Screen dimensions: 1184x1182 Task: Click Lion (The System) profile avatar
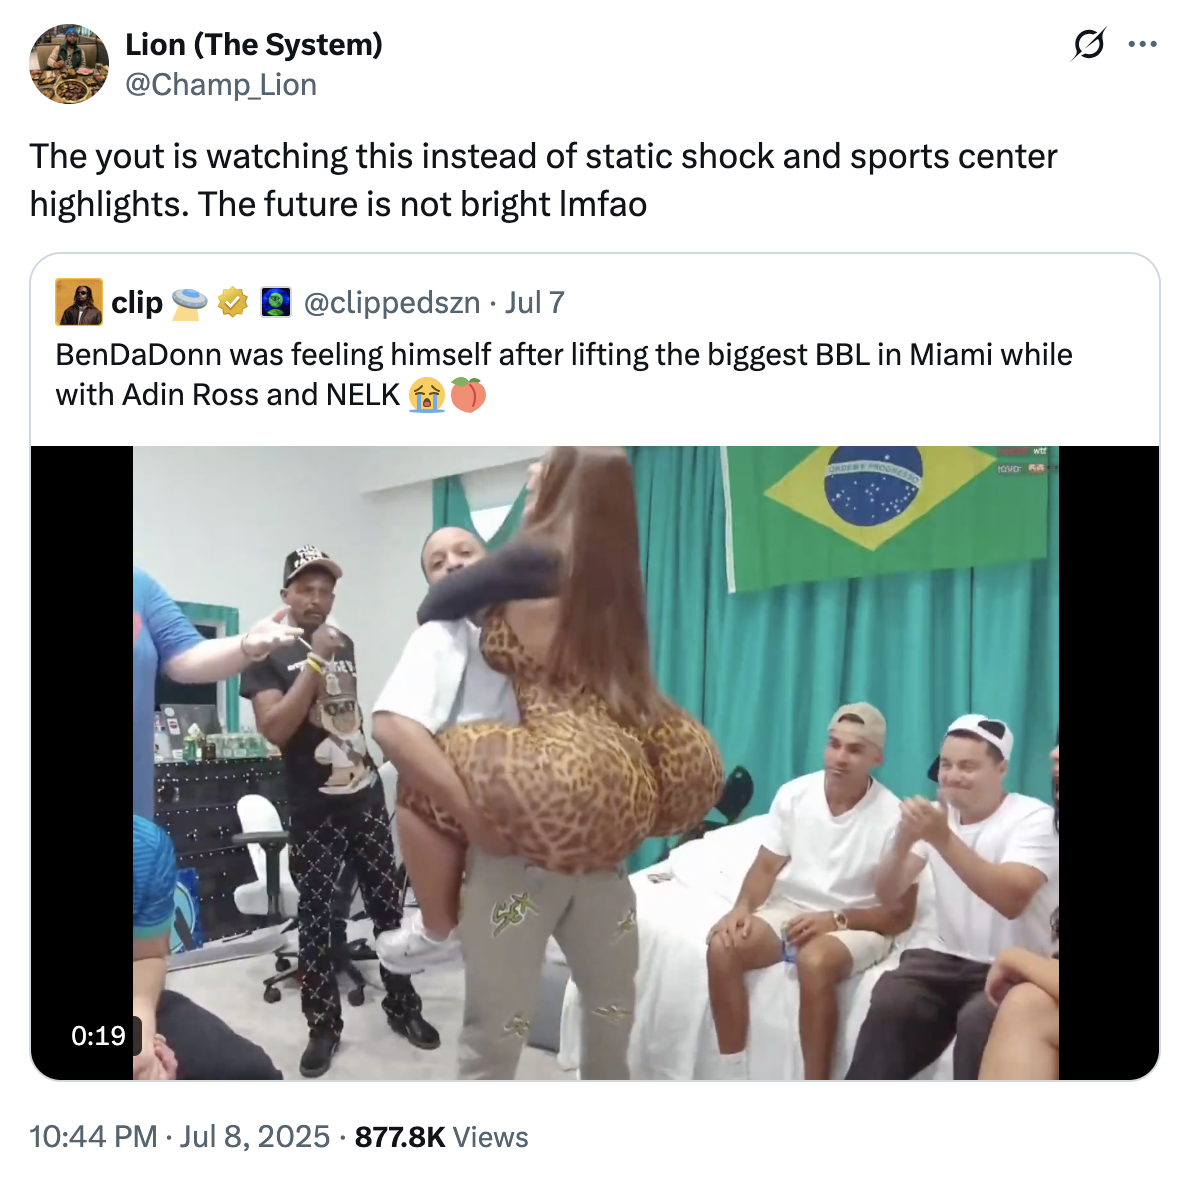pyautogui.click(x=69, y=65)
